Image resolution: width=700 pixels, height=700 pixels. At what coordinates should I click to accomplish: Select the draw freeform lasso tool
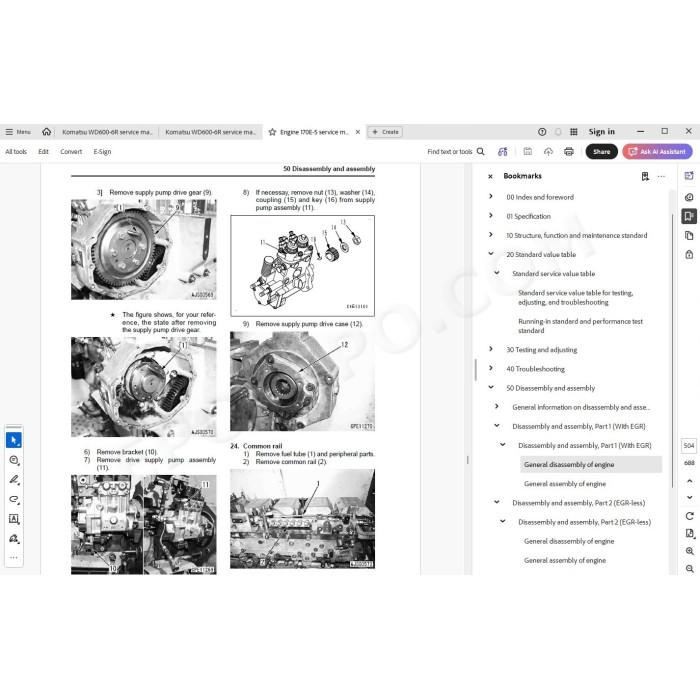tap(14, 499)
